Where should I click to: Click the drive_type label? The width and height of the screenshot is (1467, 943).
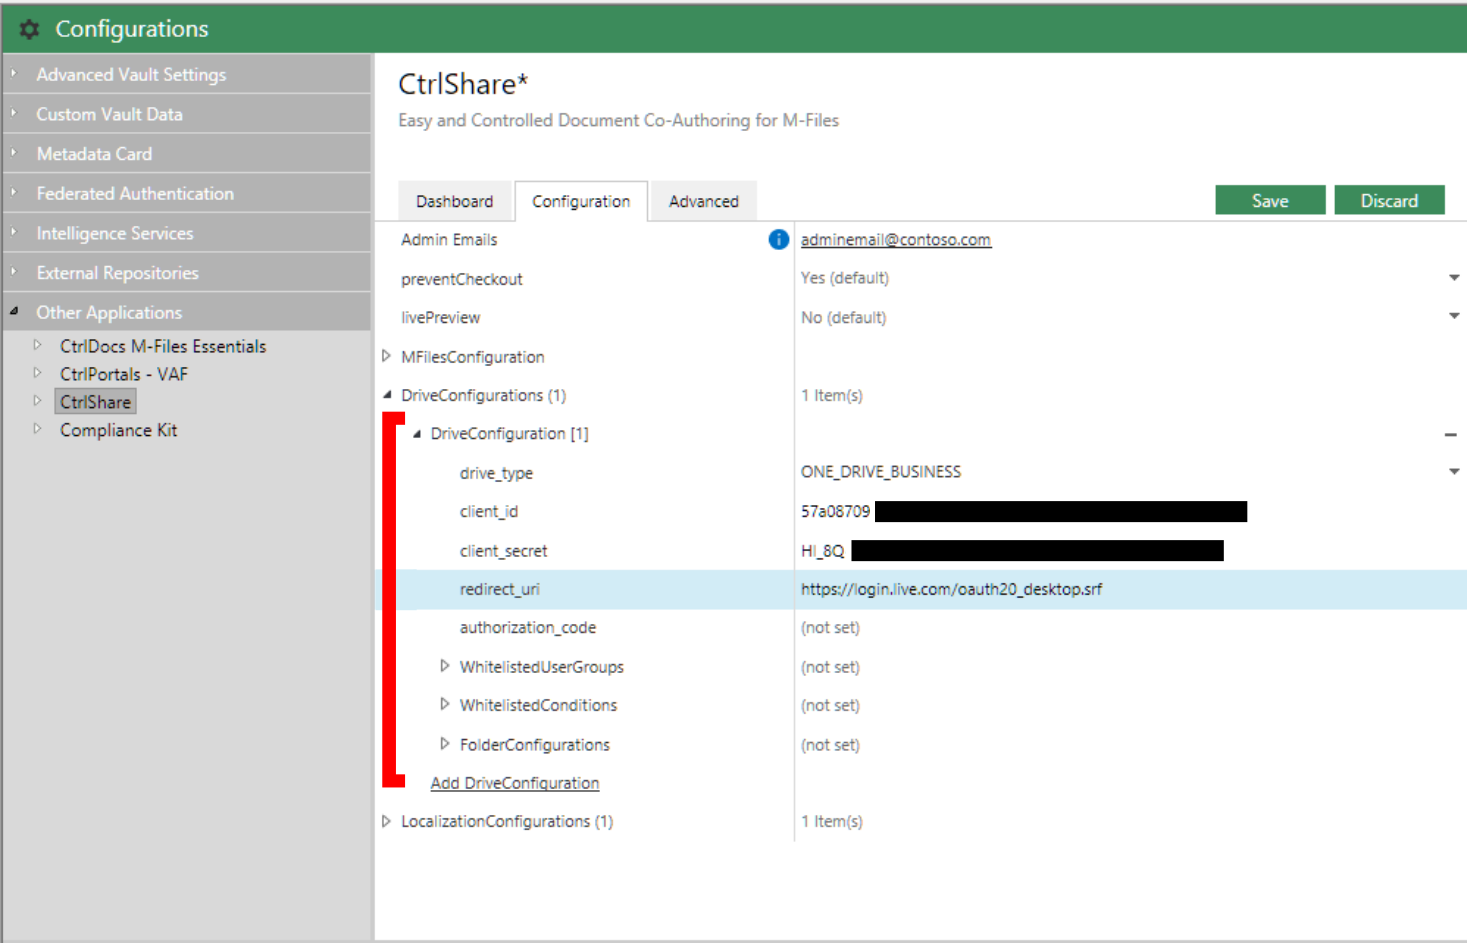click(x=496, y=473)
